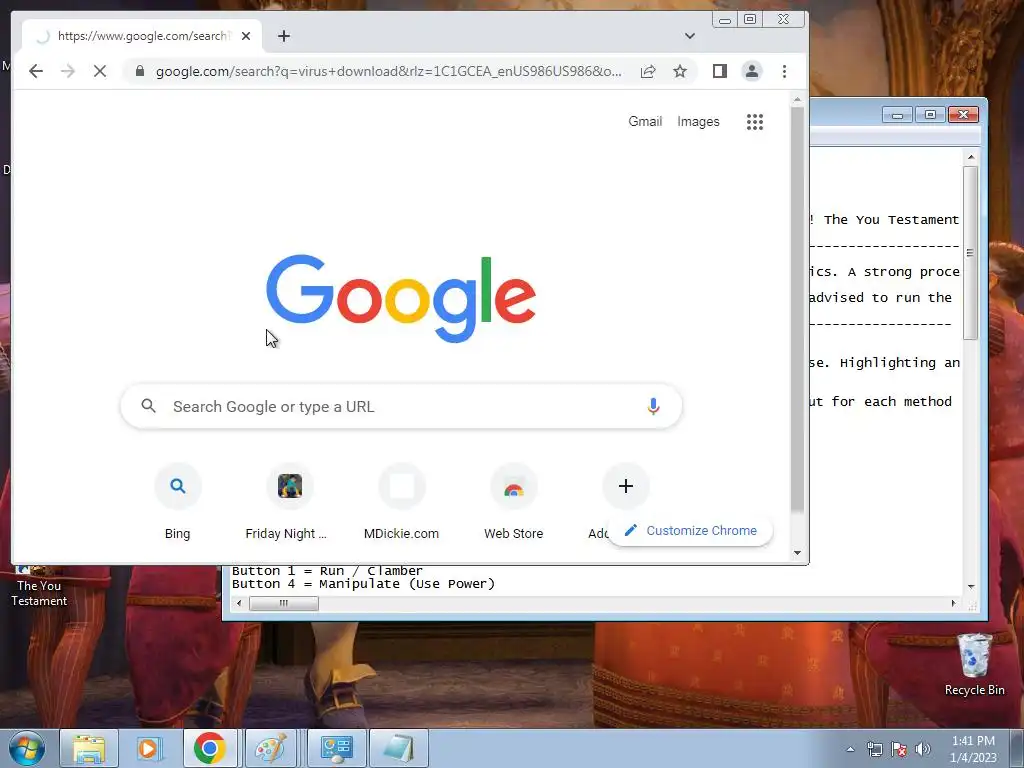Click the Chrome page scrollbar down arrow
1024x768 pixels.
797,553
